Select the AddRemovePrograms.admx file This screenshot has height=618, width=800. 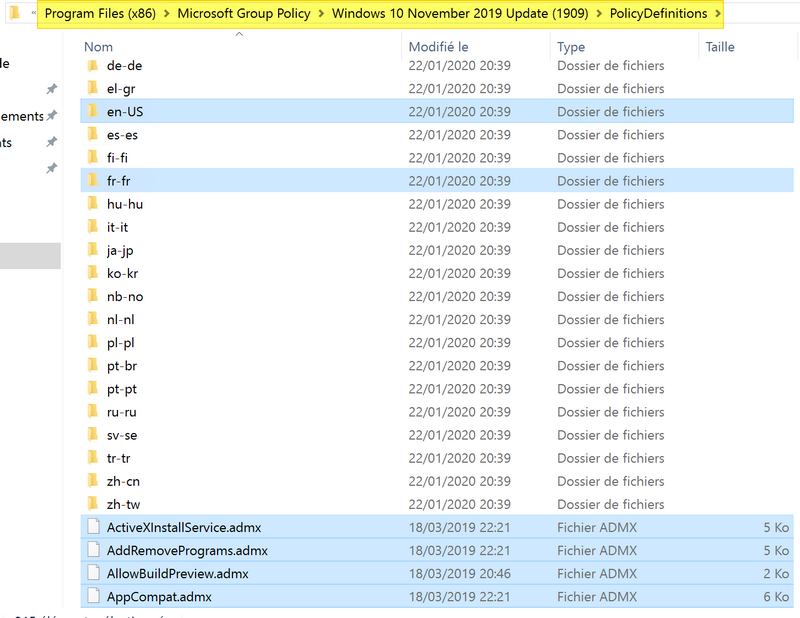tap(187, 551)
